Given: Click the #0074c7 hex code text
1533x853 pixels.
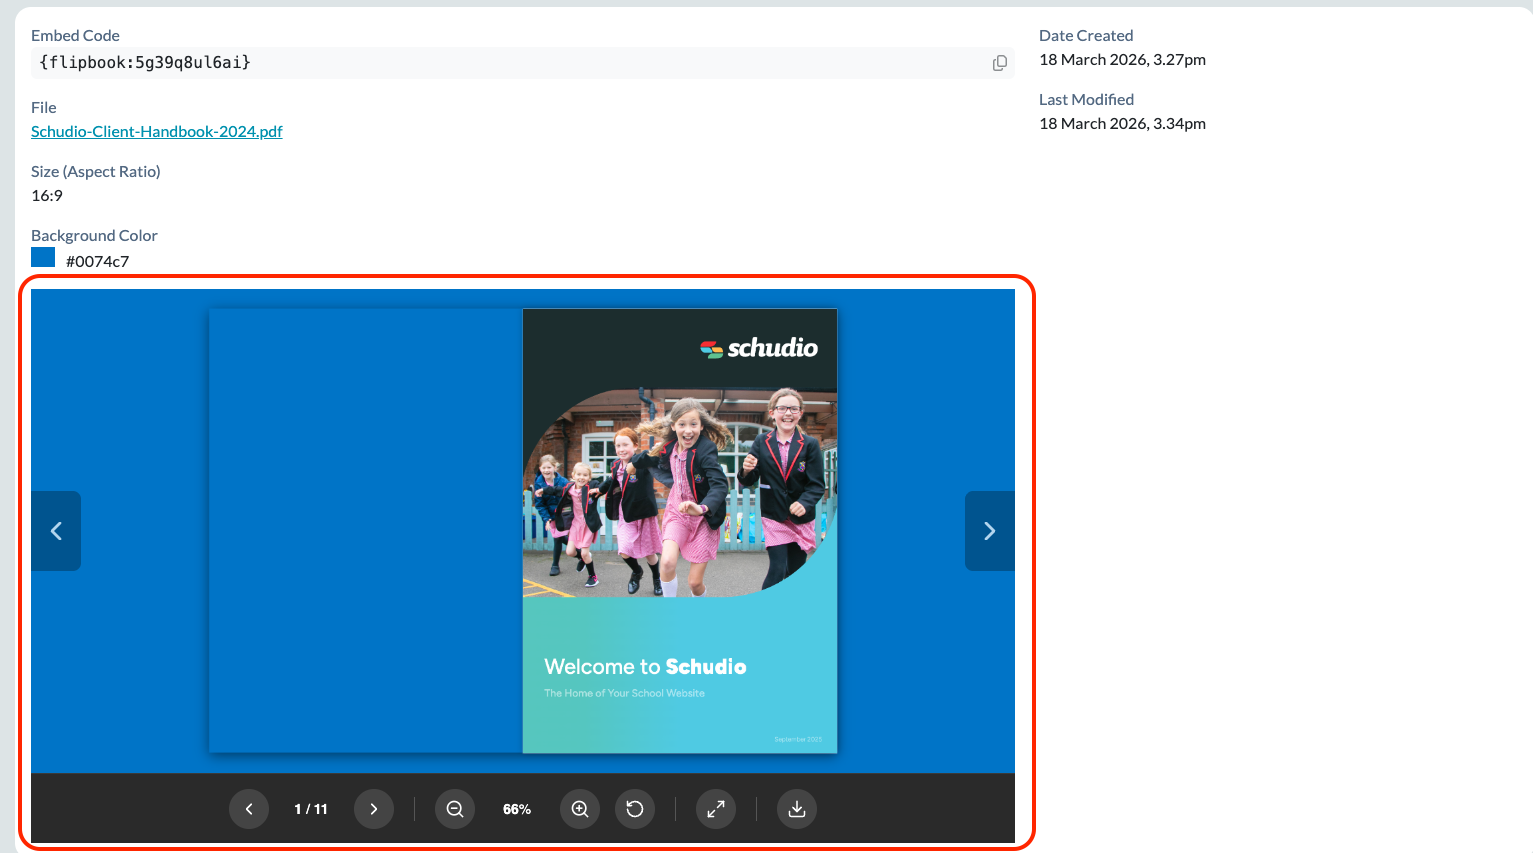Looking at the screenshot, I should click(97, 261).
